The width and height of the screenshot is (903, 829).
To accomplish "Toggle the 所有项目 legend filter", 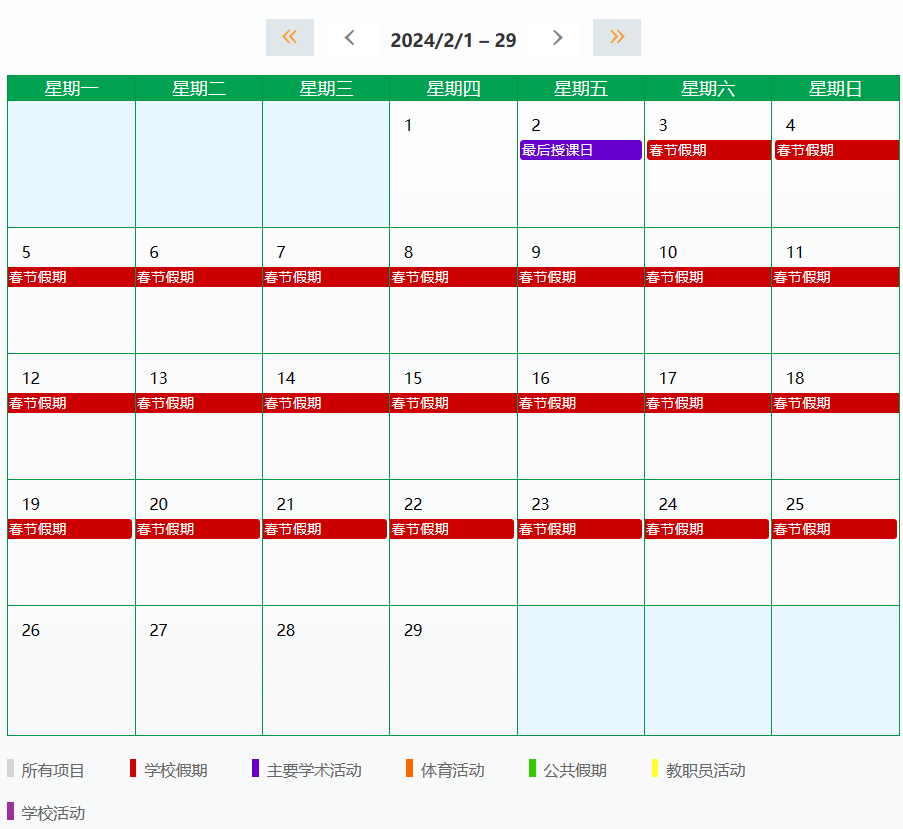I will click(52, 770).
